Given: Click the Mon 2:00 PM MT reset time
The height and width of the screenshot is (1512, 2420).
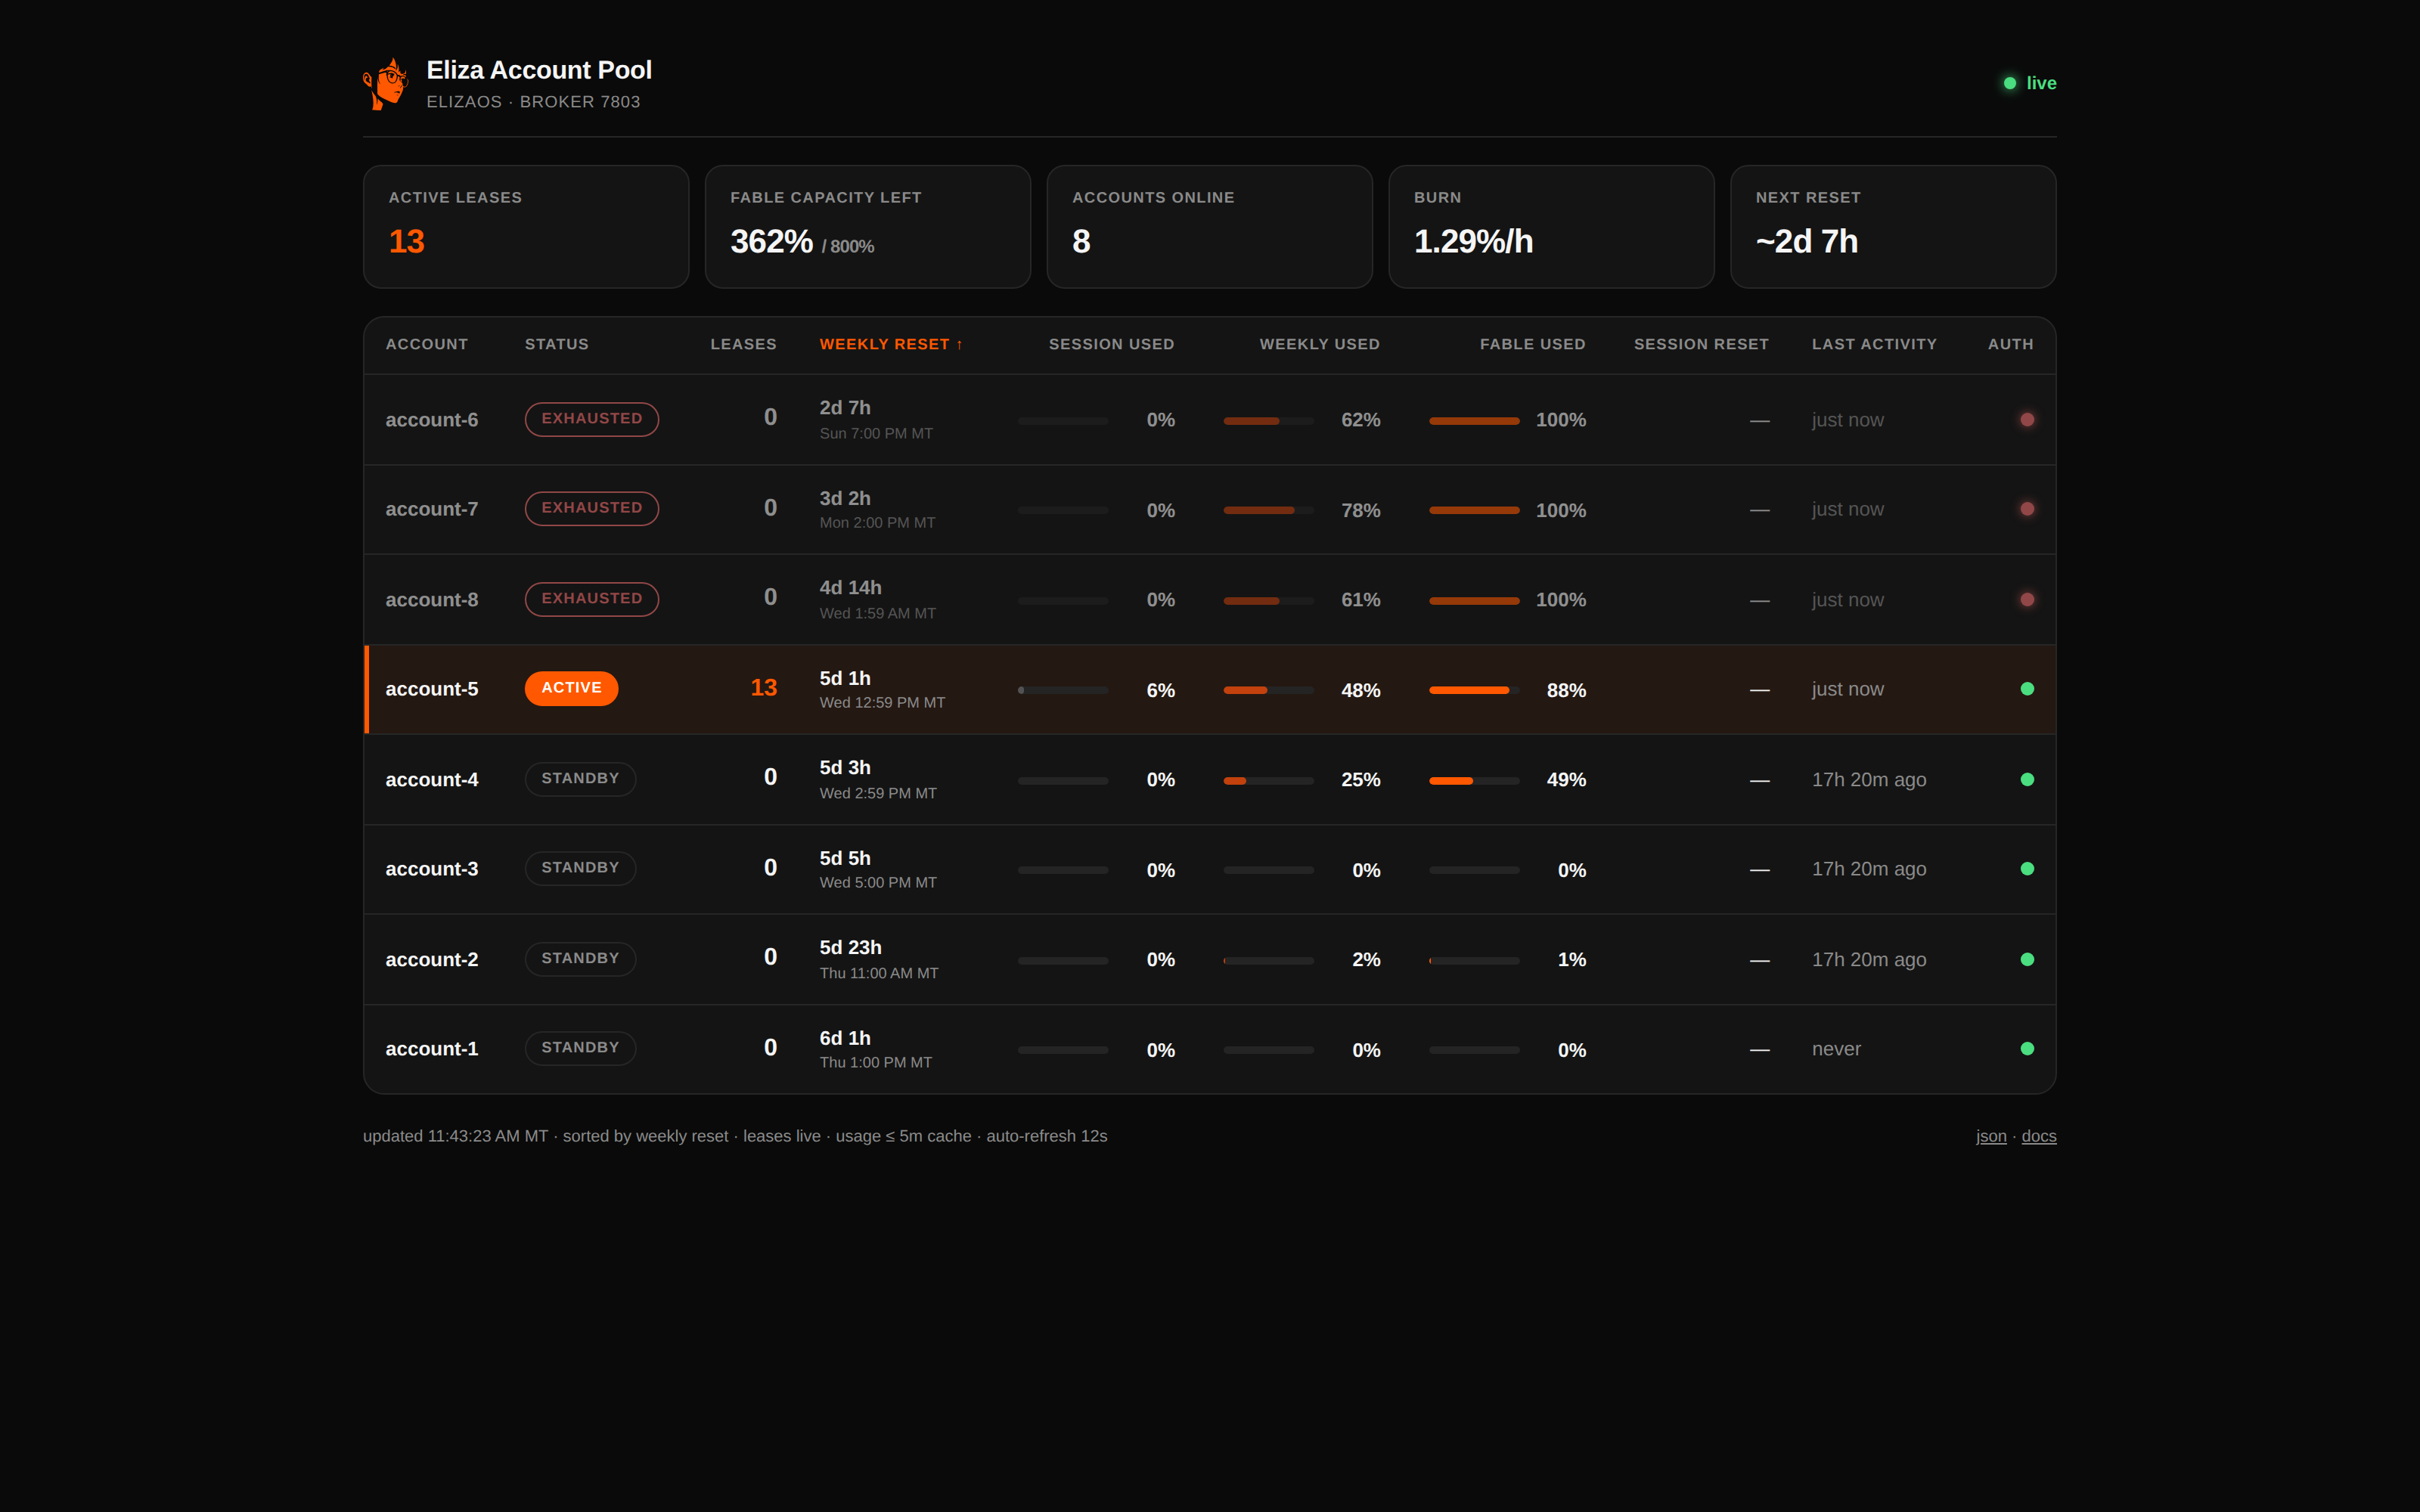Looking at the screenshot, I should point(877,523).
